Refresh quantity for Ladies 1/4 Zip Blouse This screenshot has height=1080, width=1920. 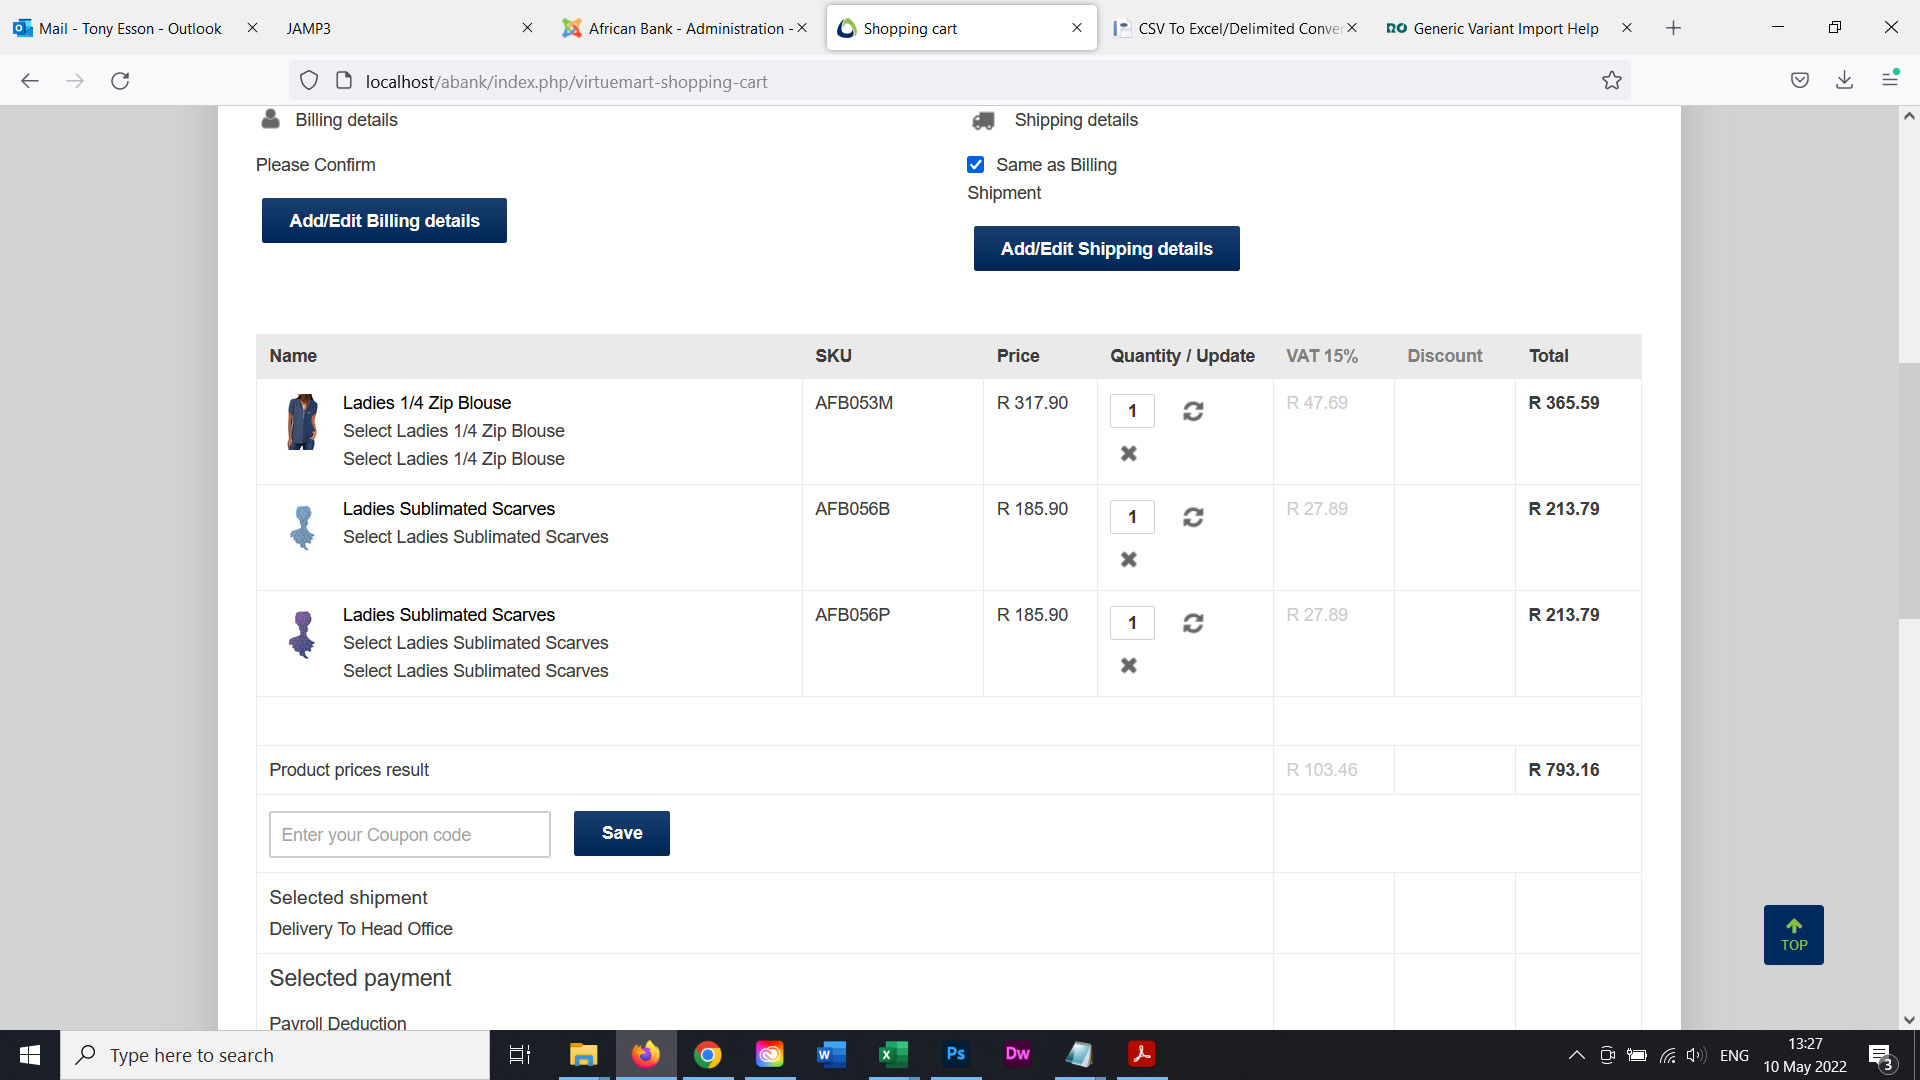click(x=1193, y=411)
